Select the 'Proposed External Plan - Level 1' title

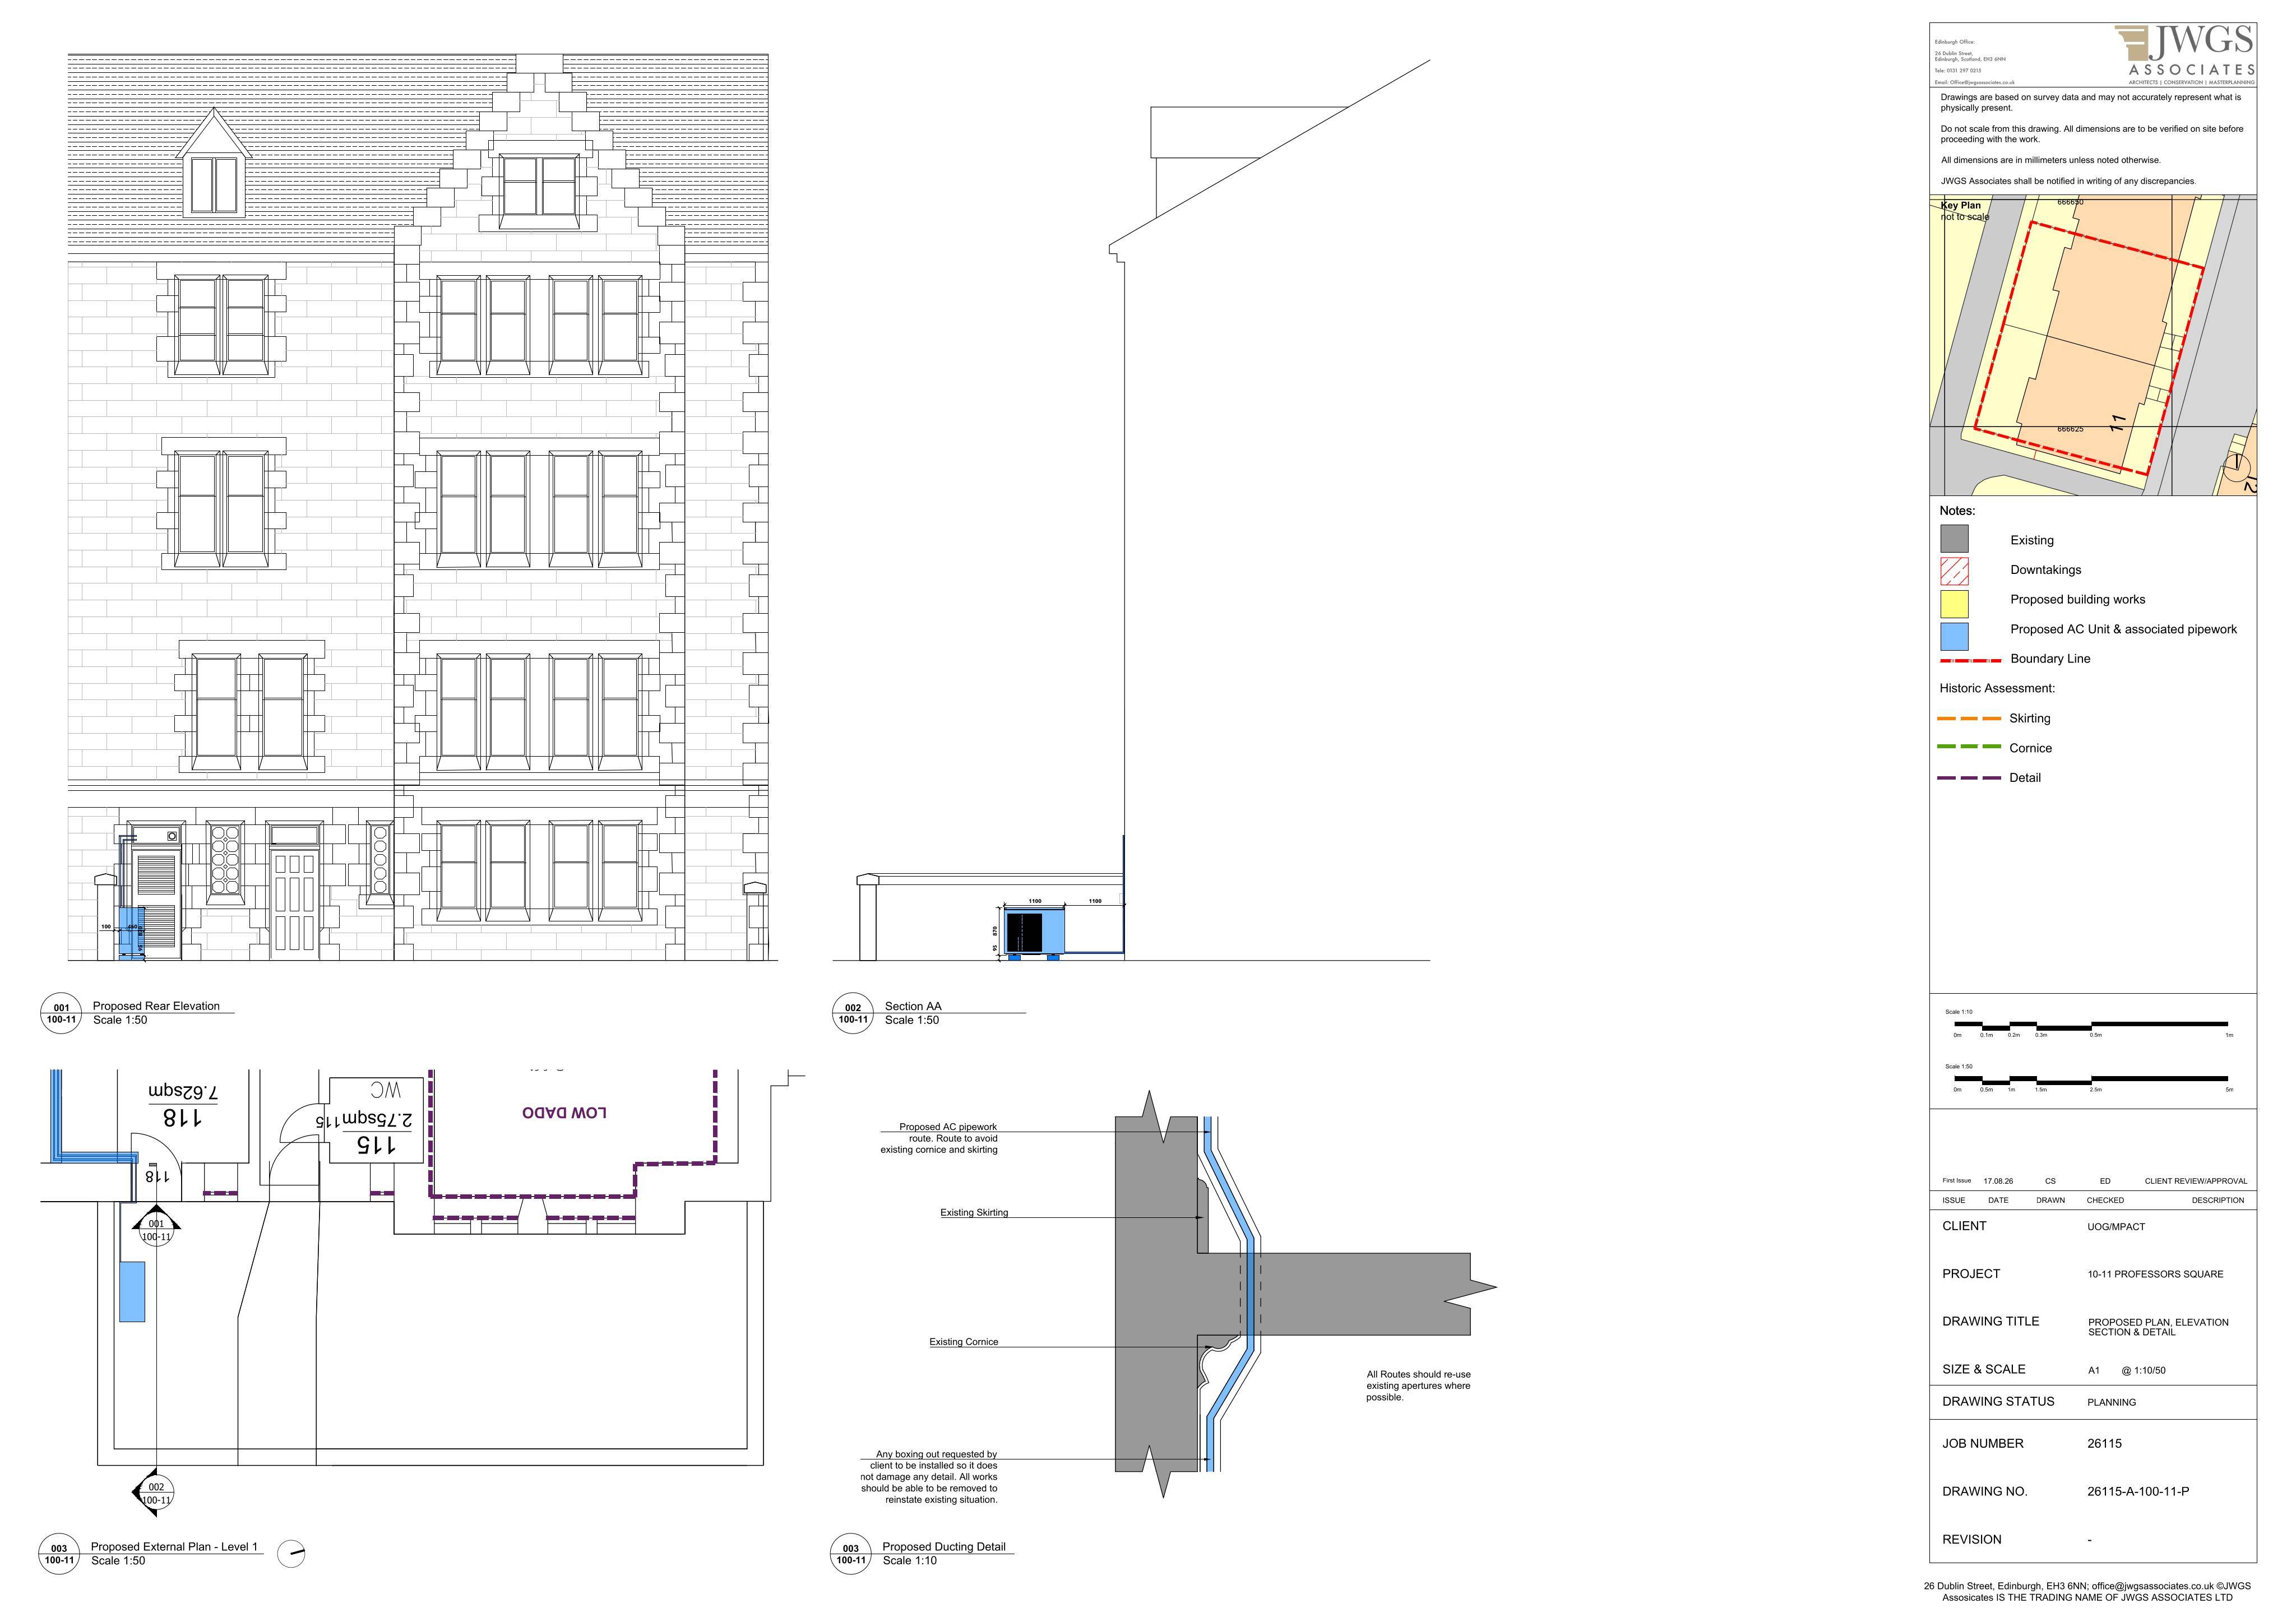click(x=174, y=1546)
